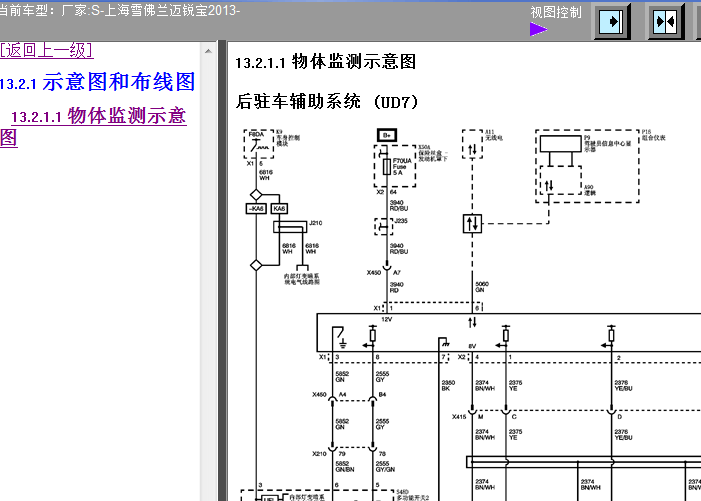Screen dimensions: 701x501
Task: Click the A90 逻辑 label
Action: [590, 190]
